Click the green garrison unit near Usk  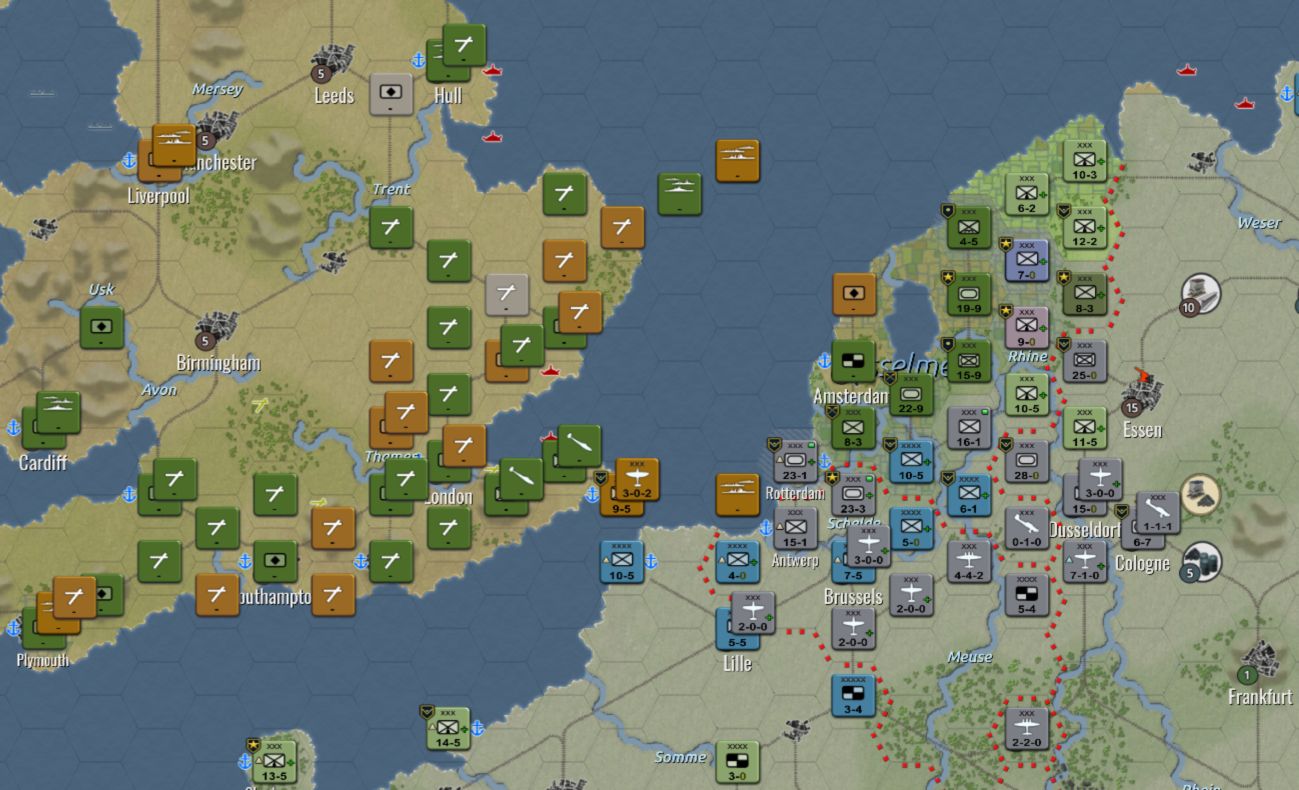101,328
